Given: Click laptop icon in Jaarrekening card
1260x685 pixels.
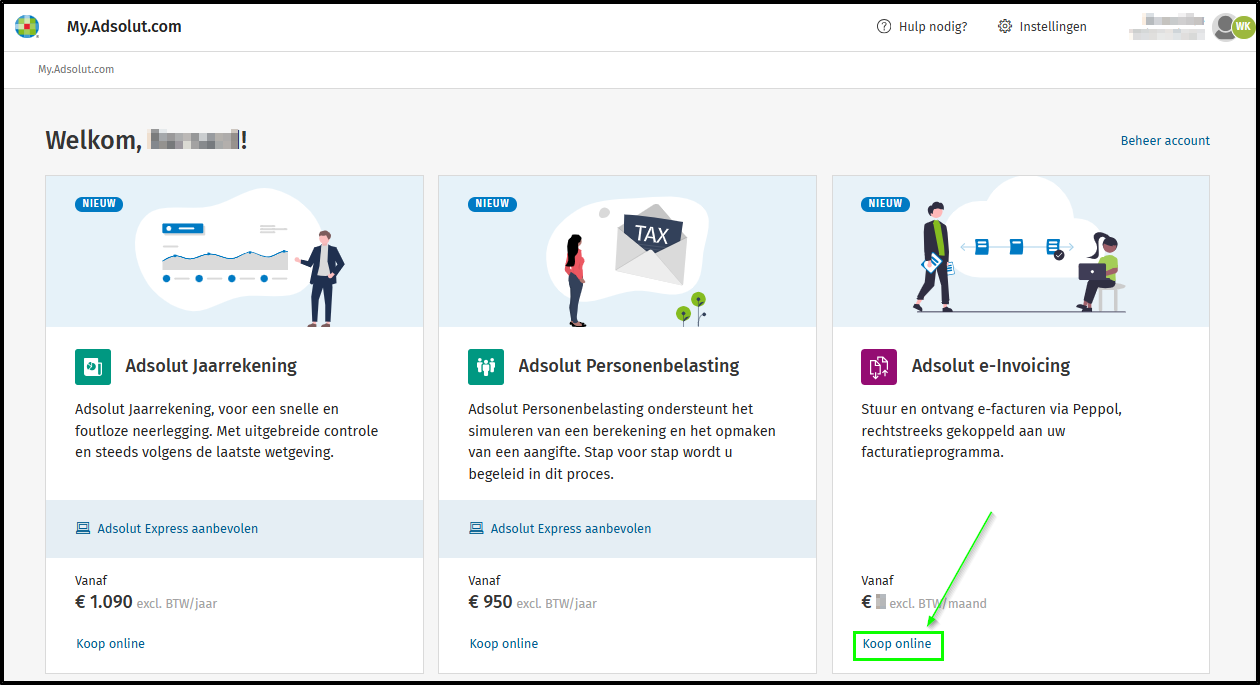Looking at the screenshot, I should pyautogui.click(x=83, y=528).
